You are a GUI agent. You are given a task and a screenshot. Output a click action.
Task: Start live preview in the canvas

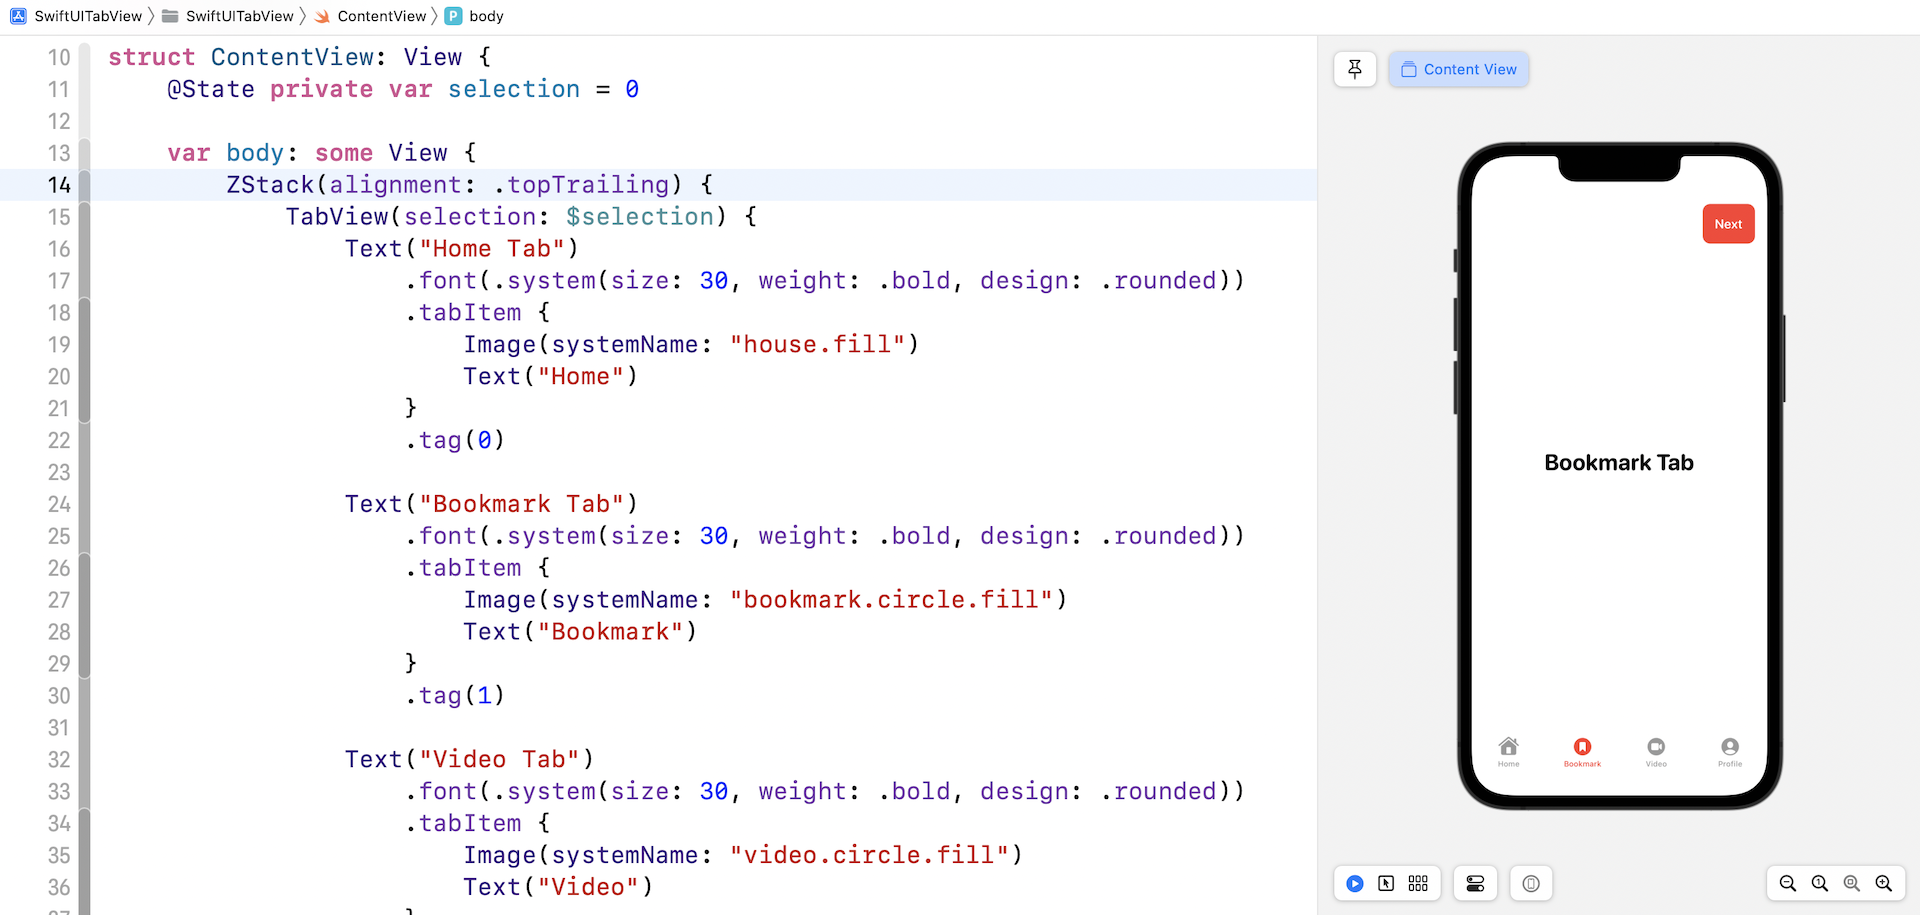(x=1355, y=883)
